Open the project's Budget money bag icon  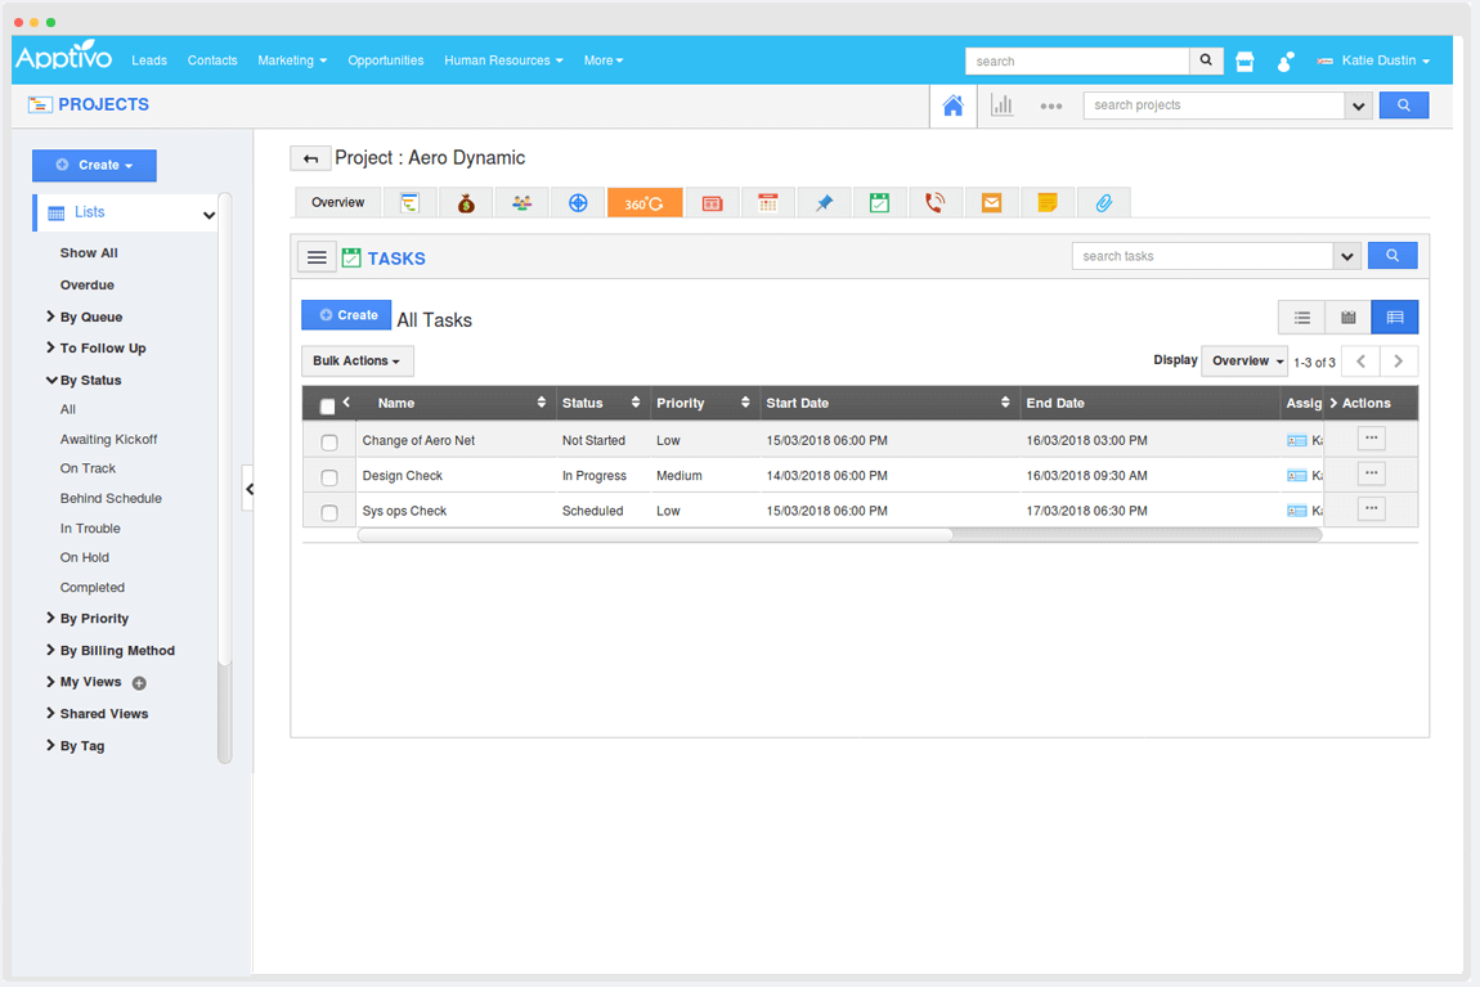pyautogui.click(x=466, y=202)
